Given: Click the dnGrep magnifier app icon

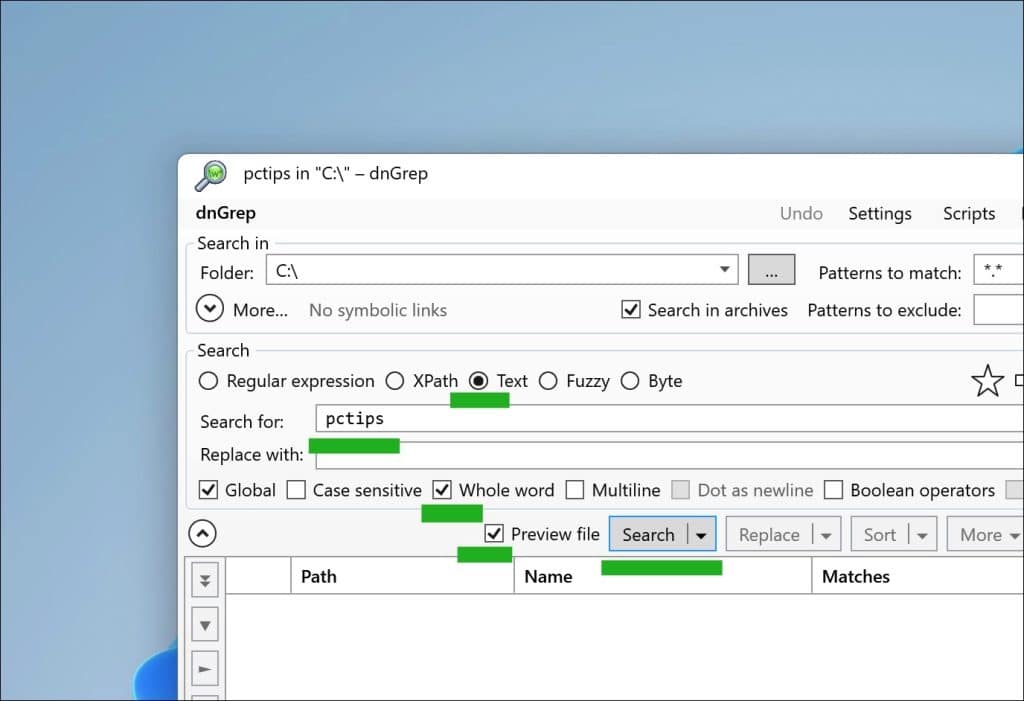Looking at the screenshot, I should tap(211, 175).
